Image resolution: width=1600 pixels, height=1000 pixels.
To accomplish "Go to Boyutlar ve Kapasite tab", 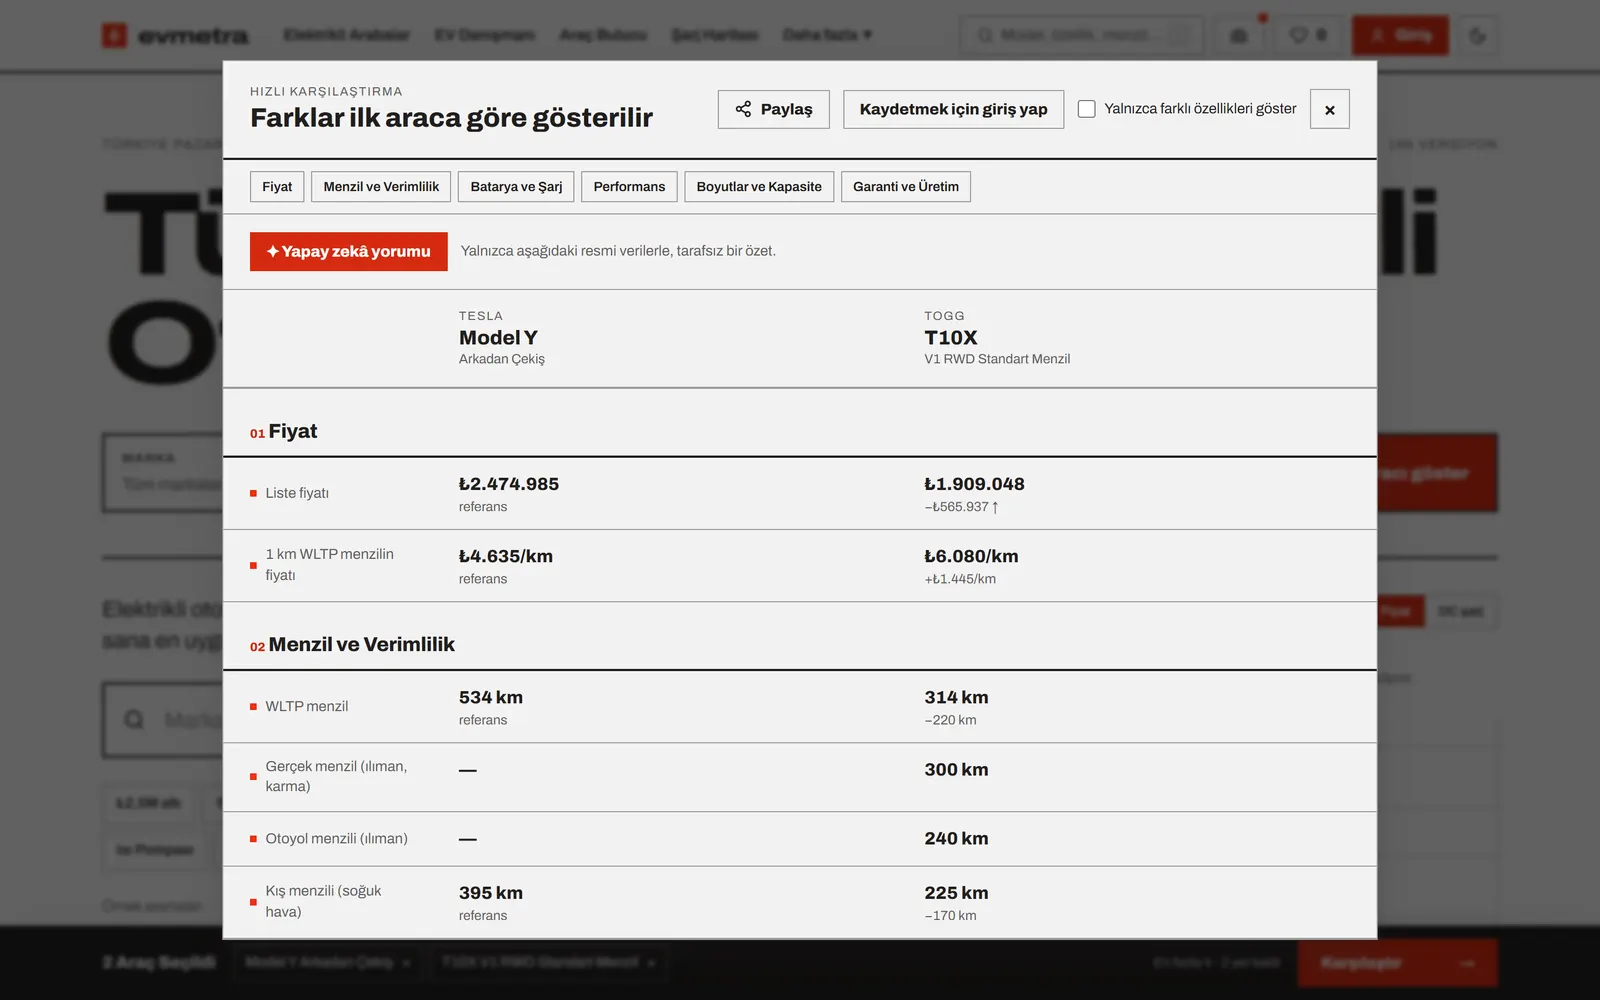I will 759,187.
